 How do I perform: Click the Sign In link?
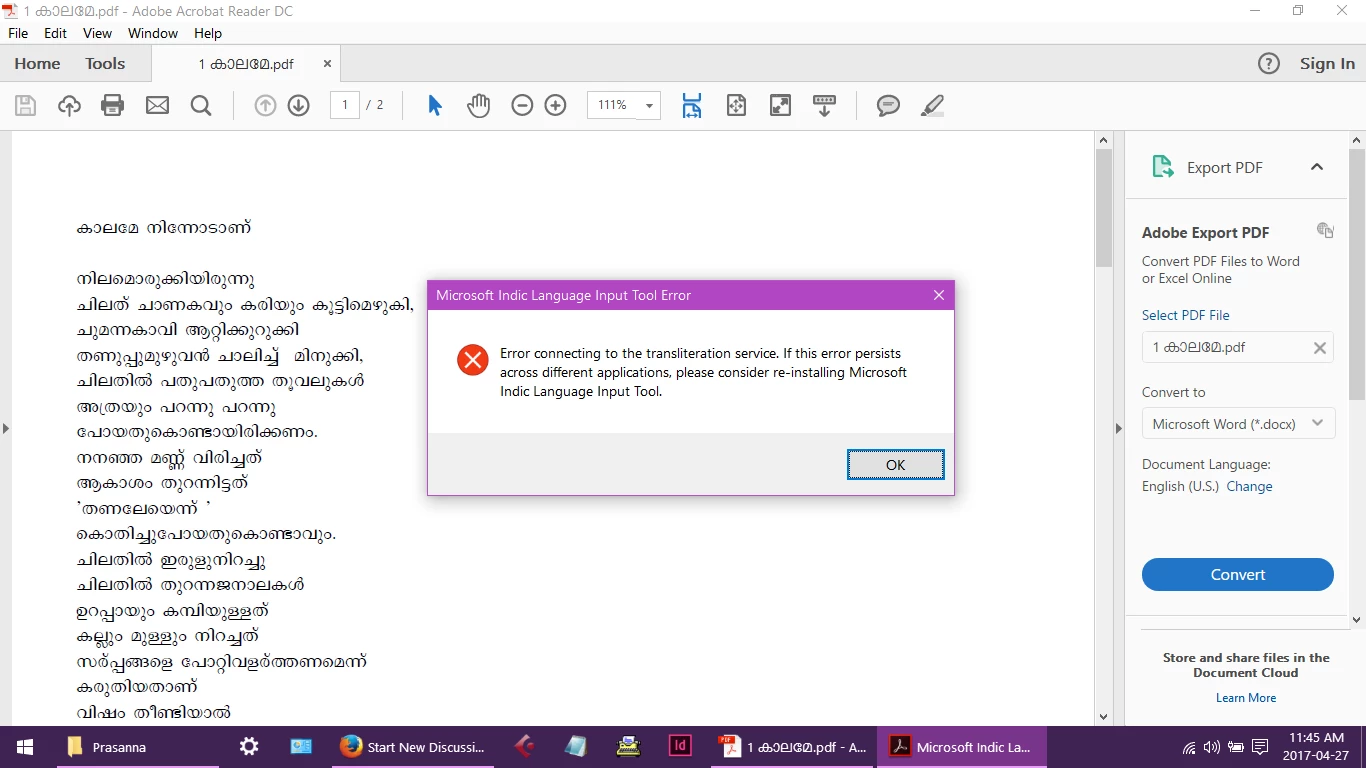[x=1328, y=64]
